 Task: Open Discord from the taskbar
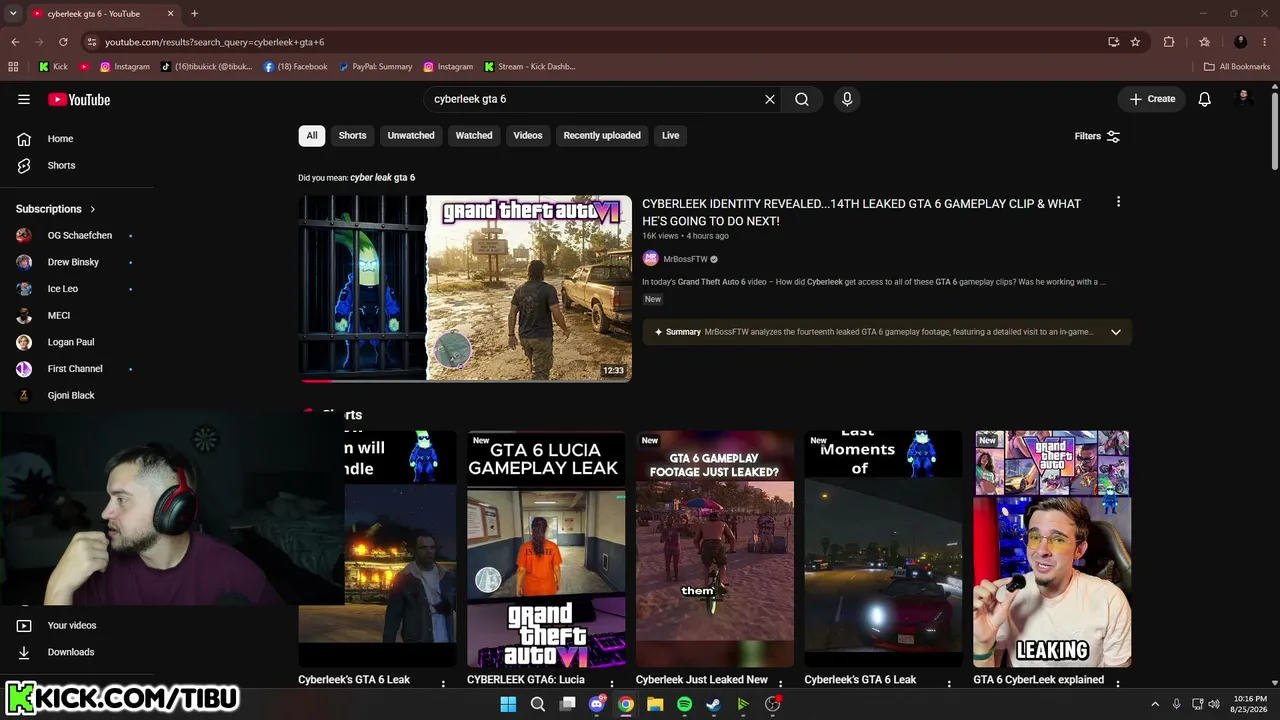[597, 704]
